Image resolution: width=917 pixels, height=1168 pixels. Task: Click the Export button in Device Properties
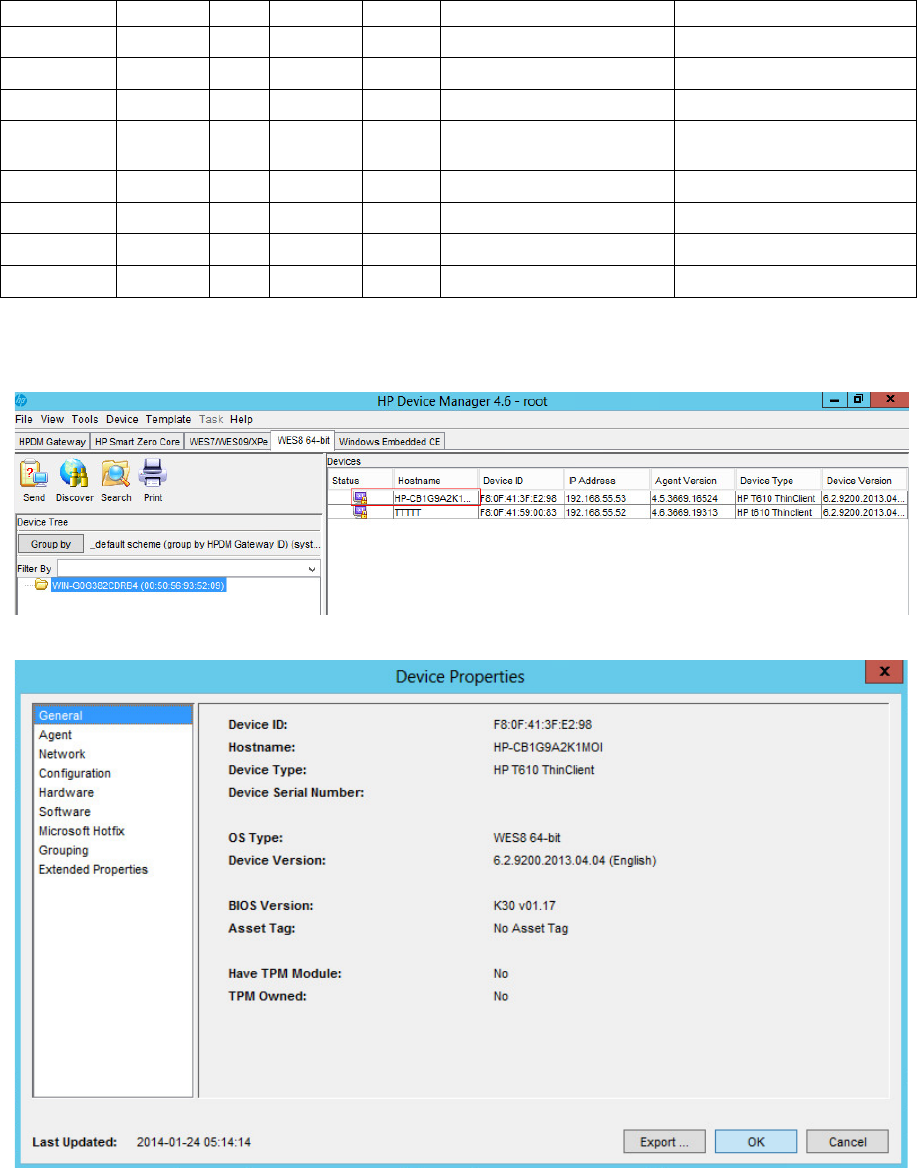coord(664,1142)
